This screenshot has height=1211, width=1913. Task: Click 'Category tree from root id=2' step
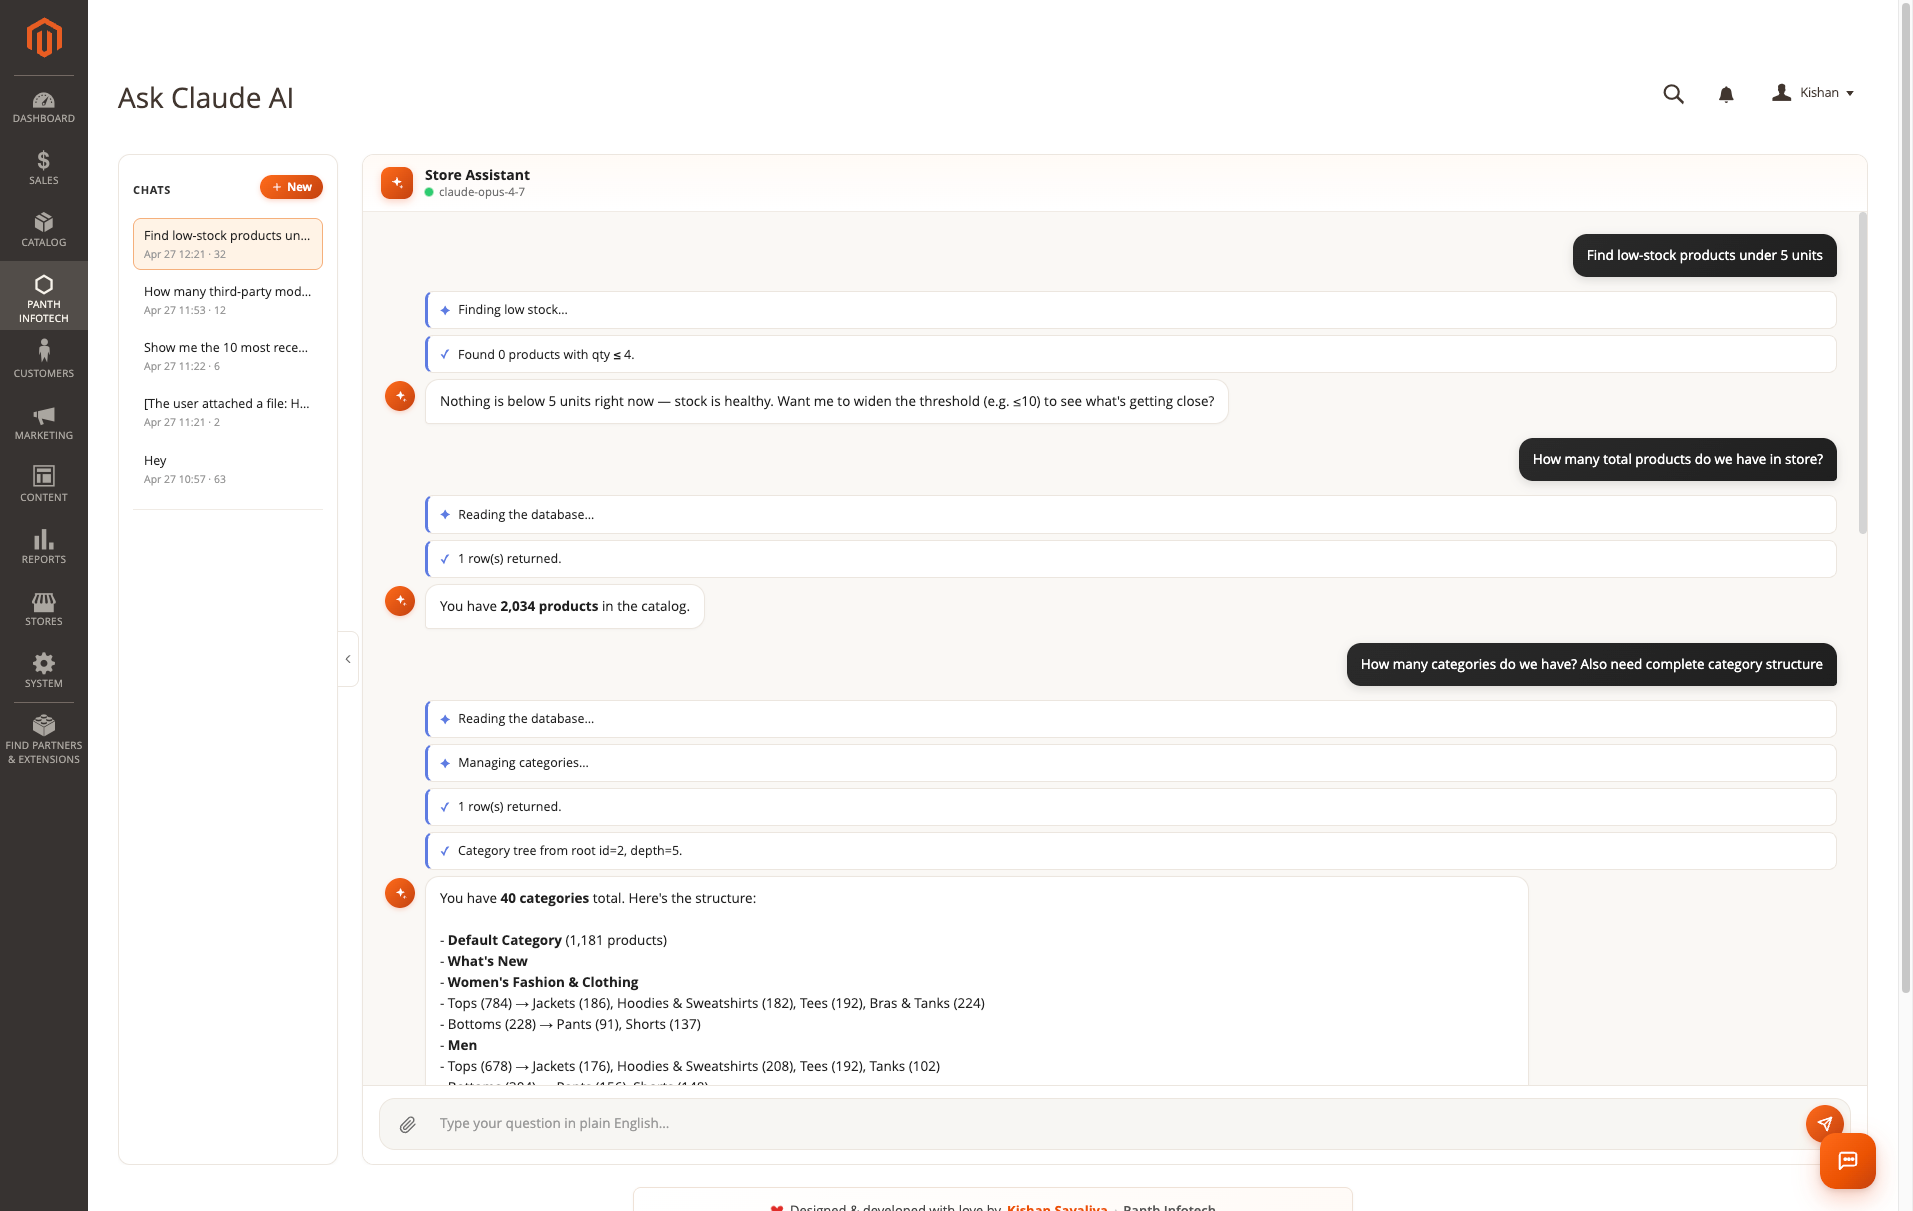pos(1131,851)
